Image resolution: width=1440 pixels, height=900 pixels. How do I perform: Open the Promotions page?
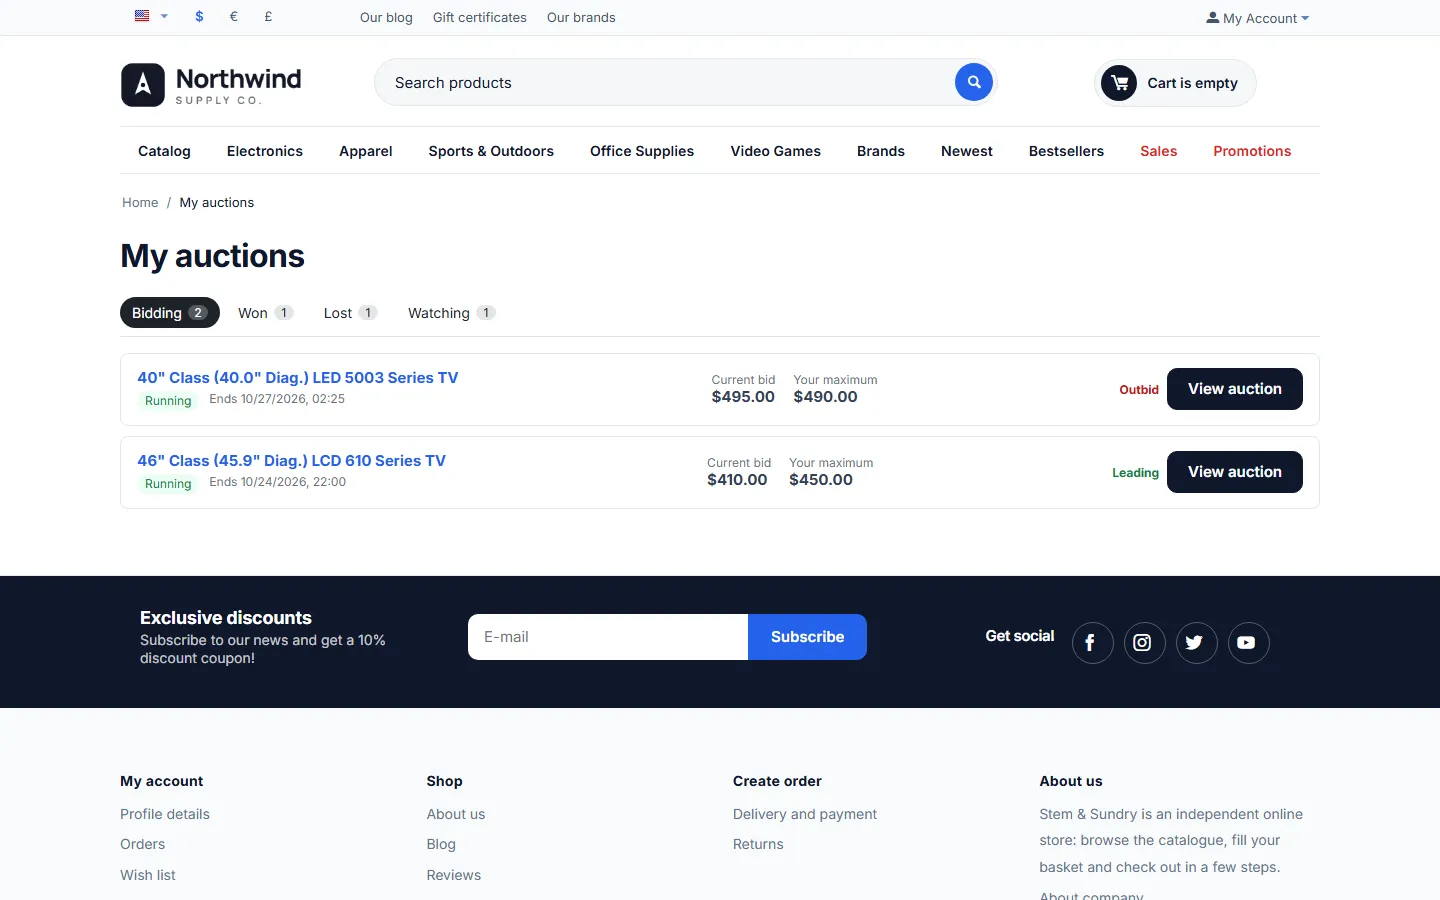[1252, 151]
